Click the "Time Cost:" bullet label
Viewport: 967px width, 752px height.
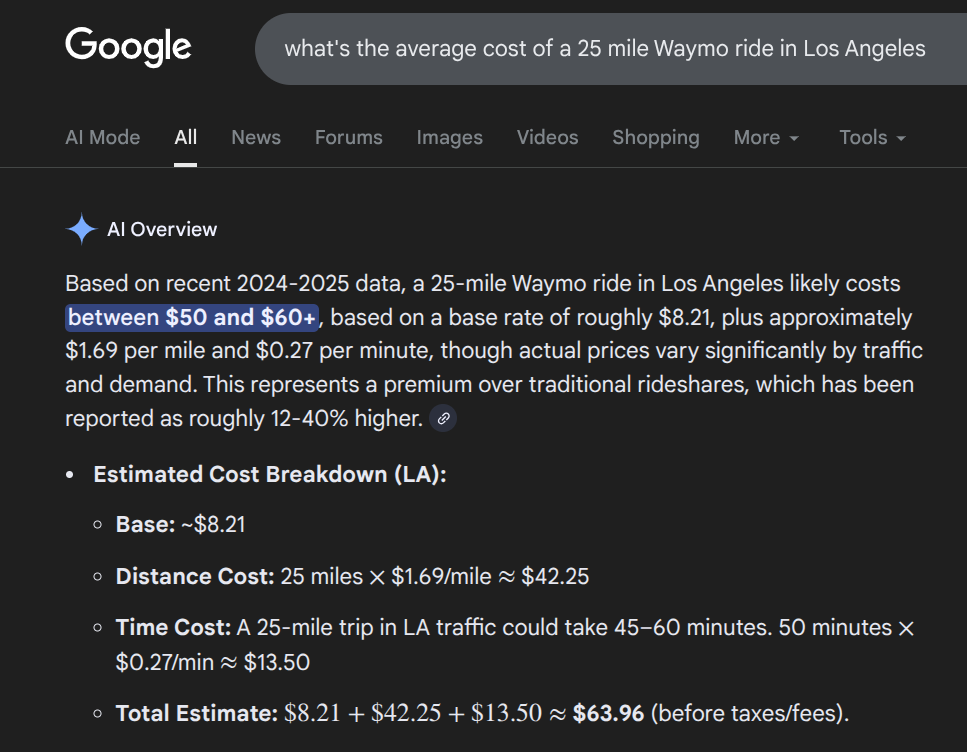pyautogui.click(x=173, y=628)
